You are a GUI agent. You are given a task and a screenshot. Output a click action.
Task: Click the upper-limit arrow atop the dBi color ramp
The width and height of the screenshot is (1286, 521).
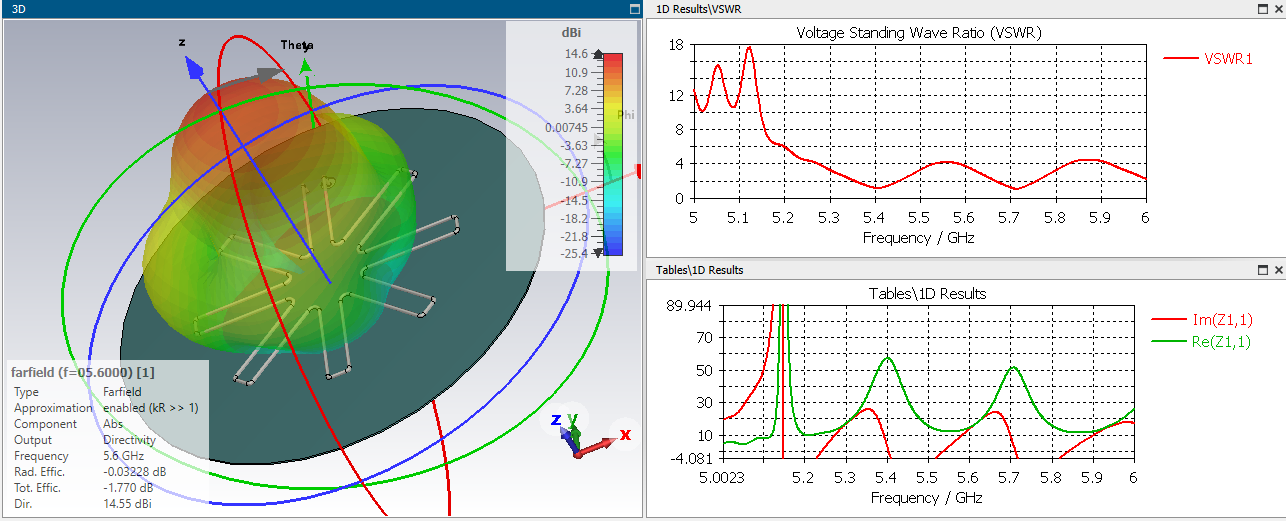point(598,56)
